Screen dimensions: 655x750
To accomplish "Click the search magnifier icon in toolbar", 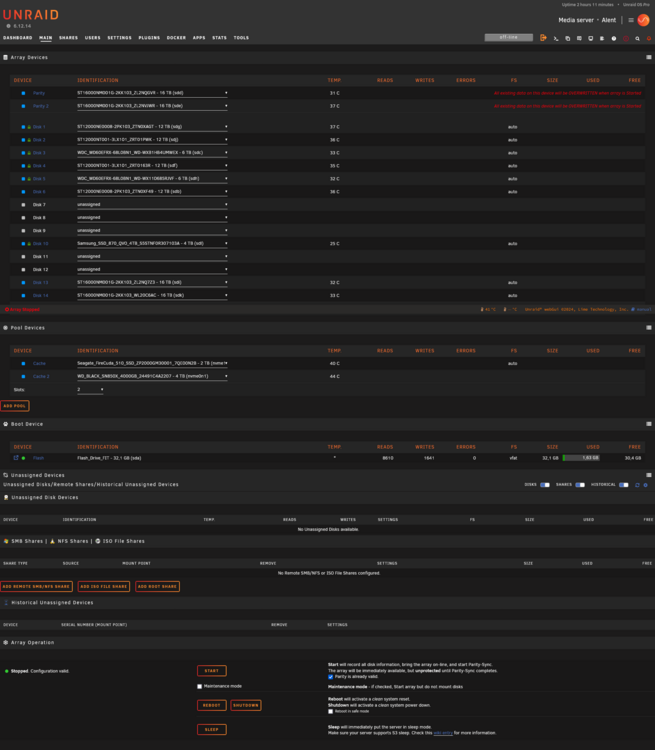I will [x=637, y=38].
